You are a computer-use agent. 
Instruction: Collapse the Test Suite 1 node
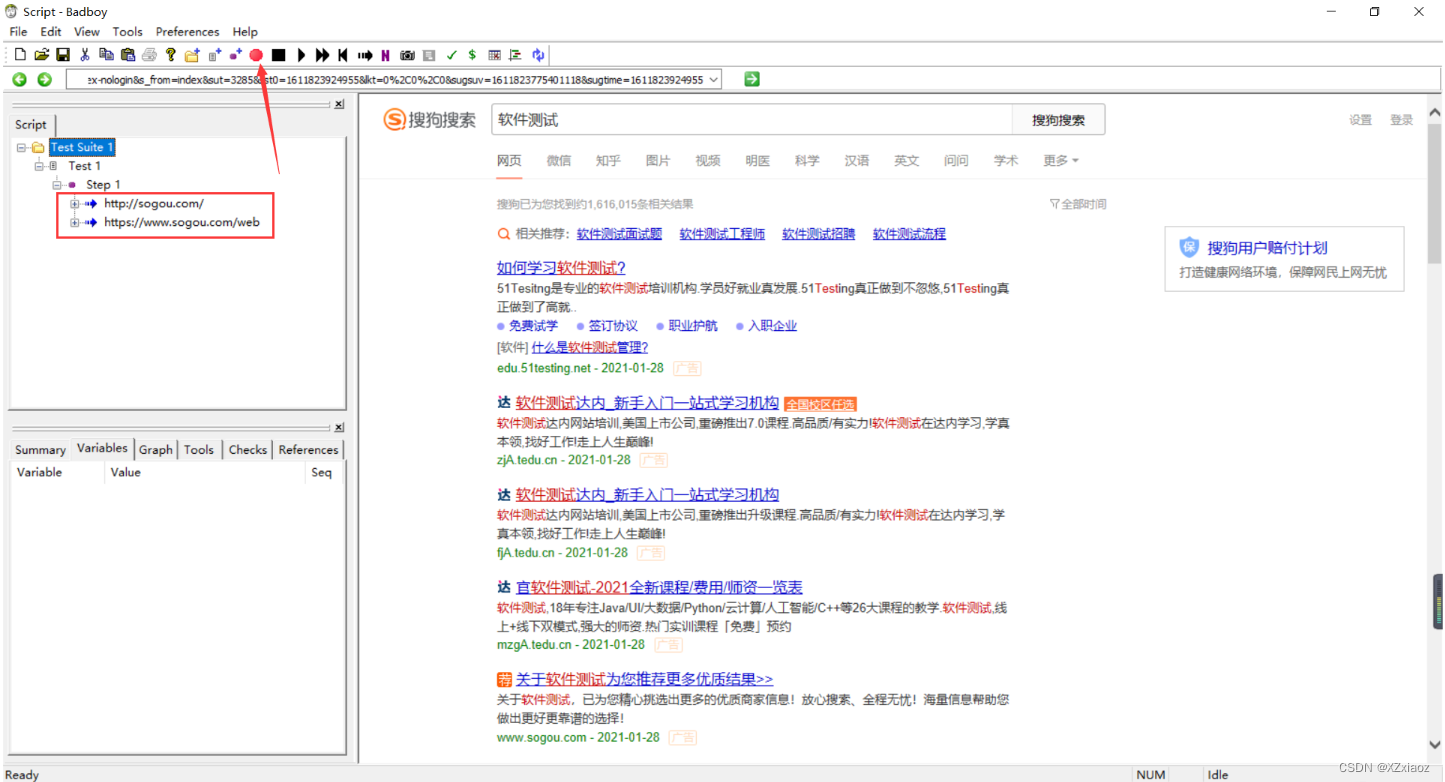(21, 147)
